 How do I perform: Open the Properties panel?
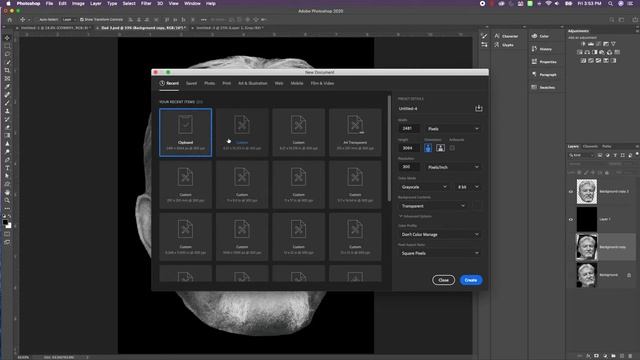coord(544,62)
